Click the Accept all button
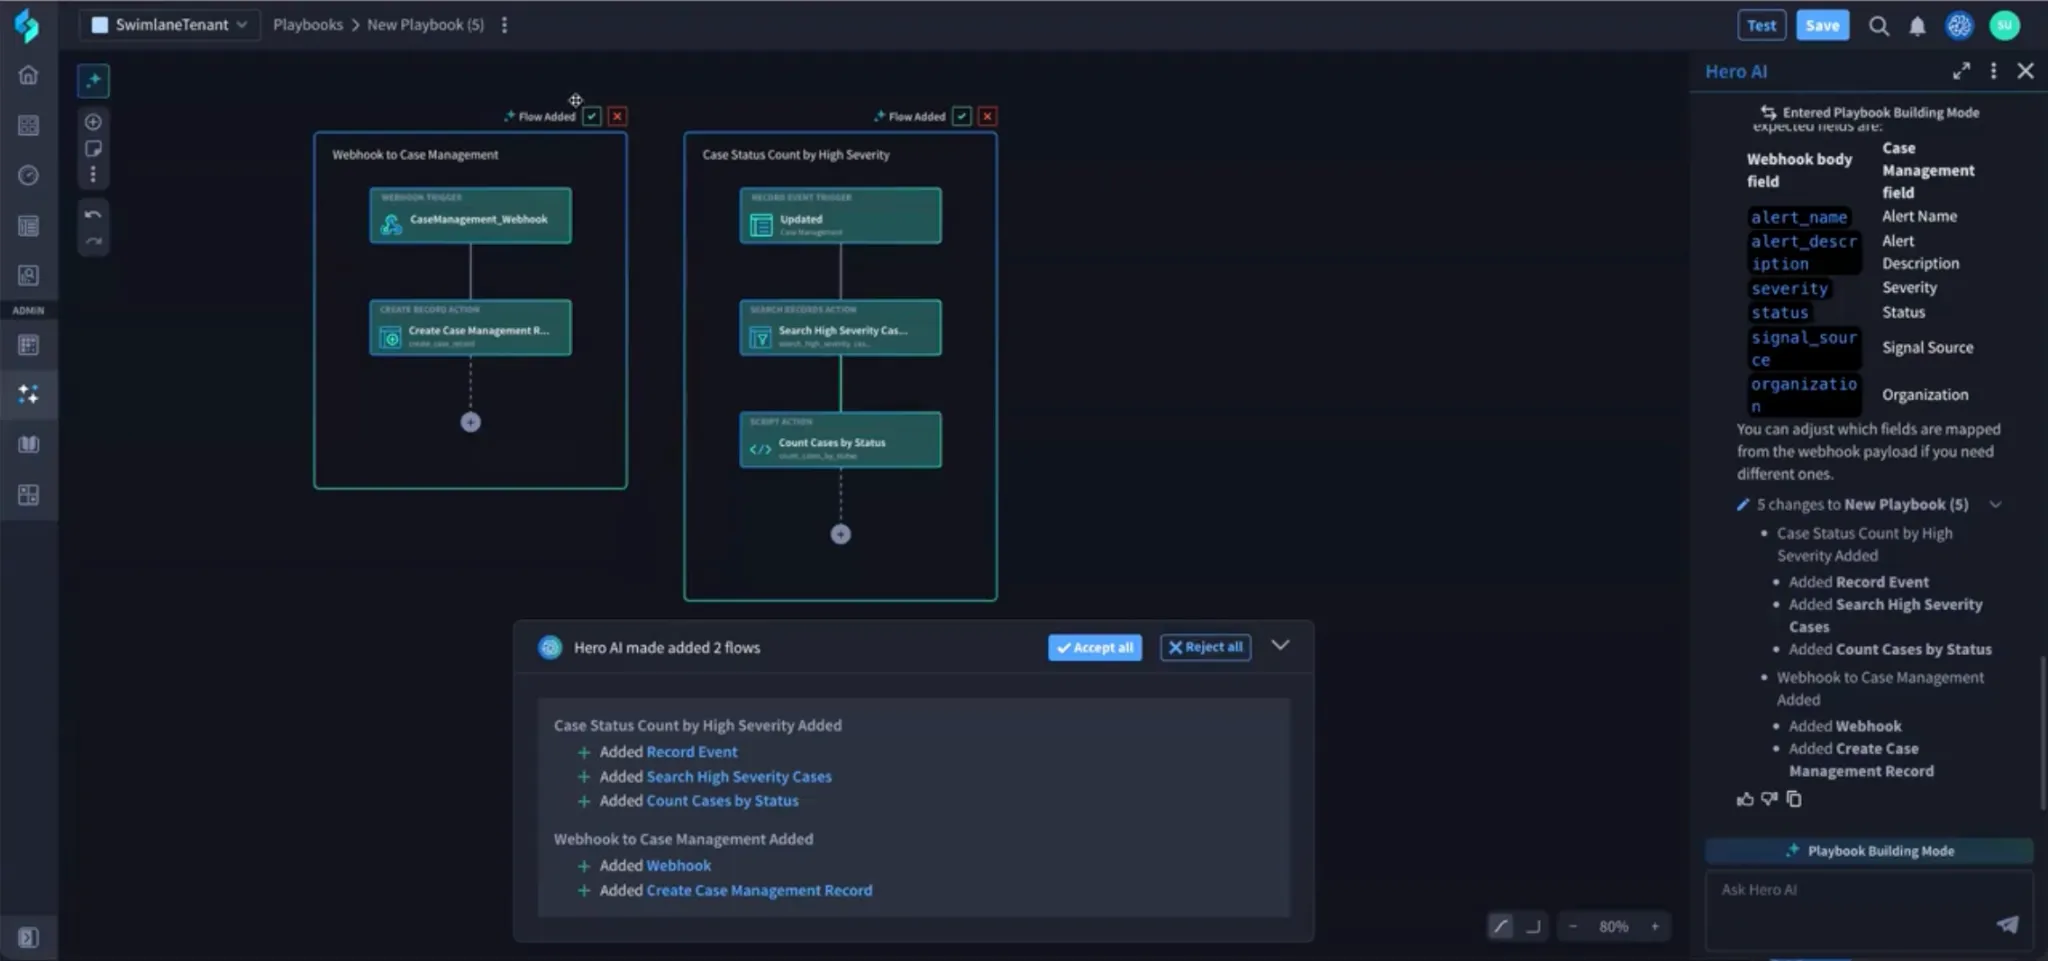This screenshot has height=961, width=2048. pos(1094,647)
